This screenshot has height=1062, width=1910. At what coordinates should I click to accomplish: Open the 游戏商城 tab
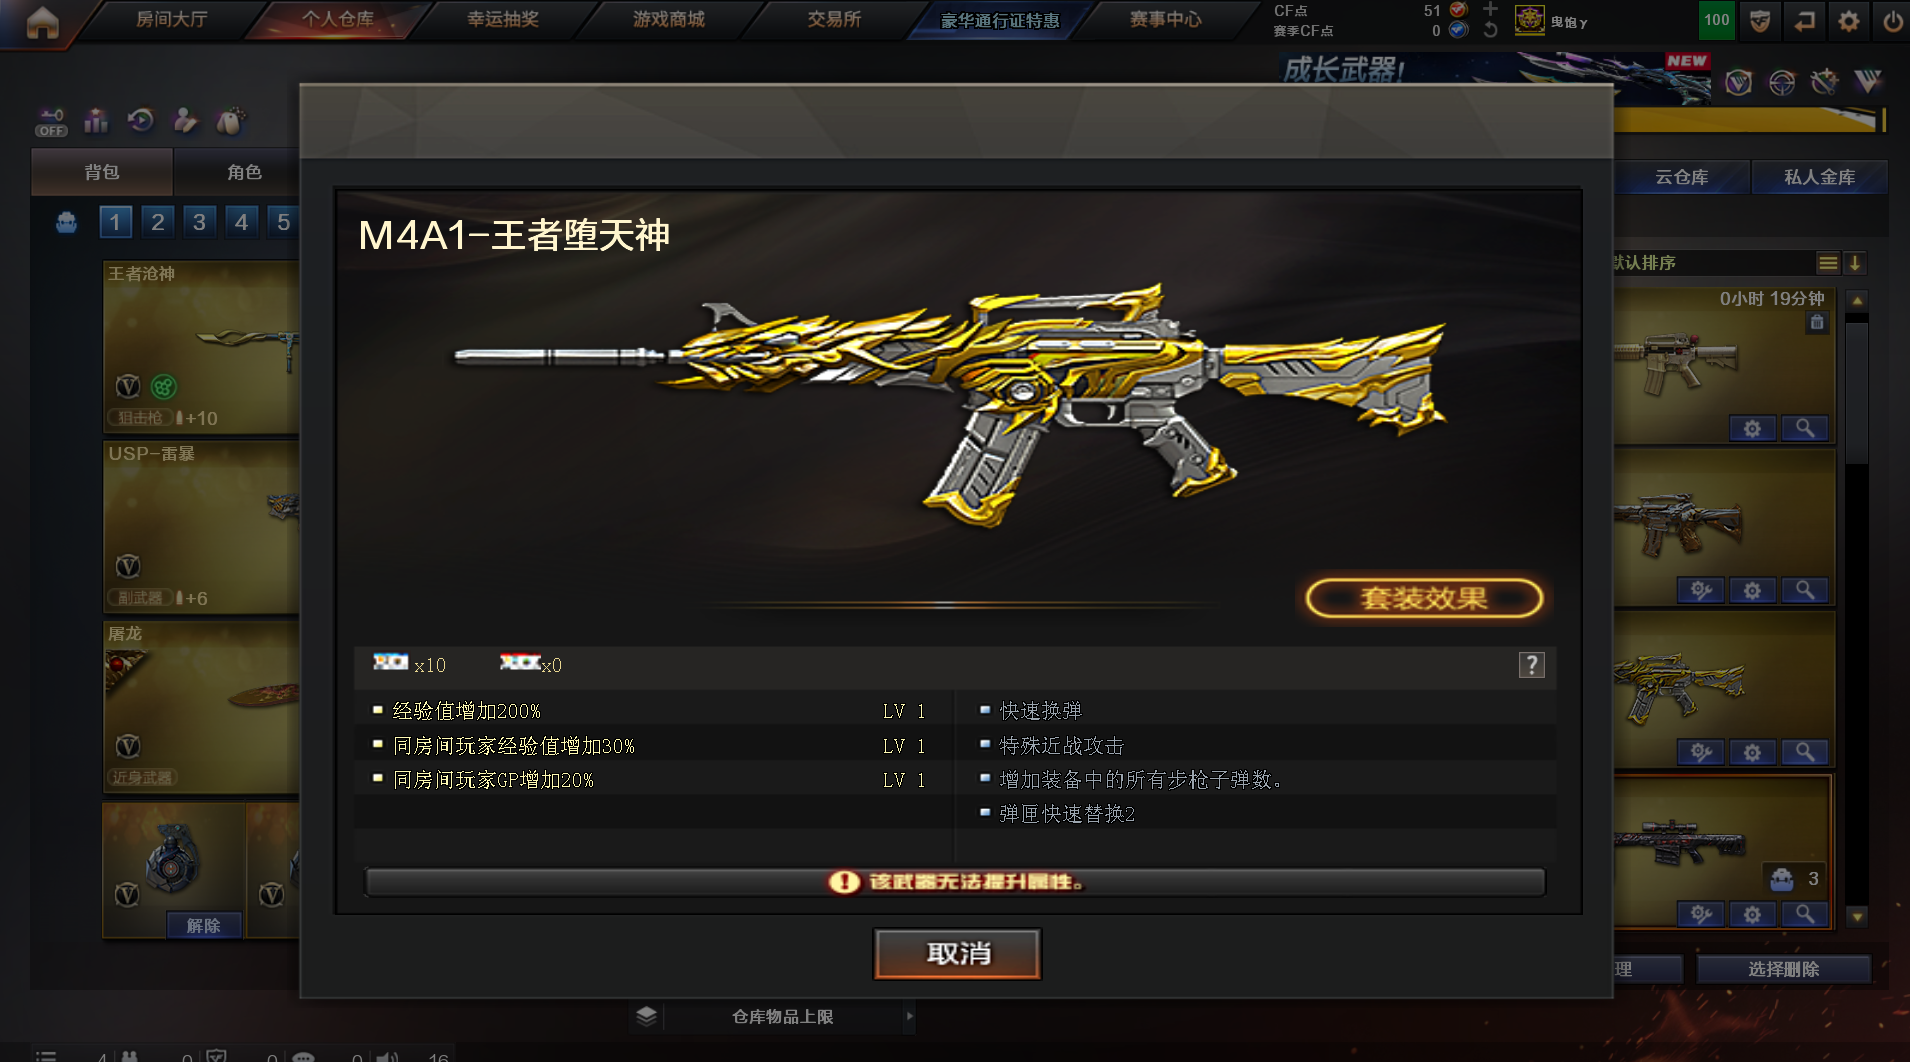(x=668, y=19)
